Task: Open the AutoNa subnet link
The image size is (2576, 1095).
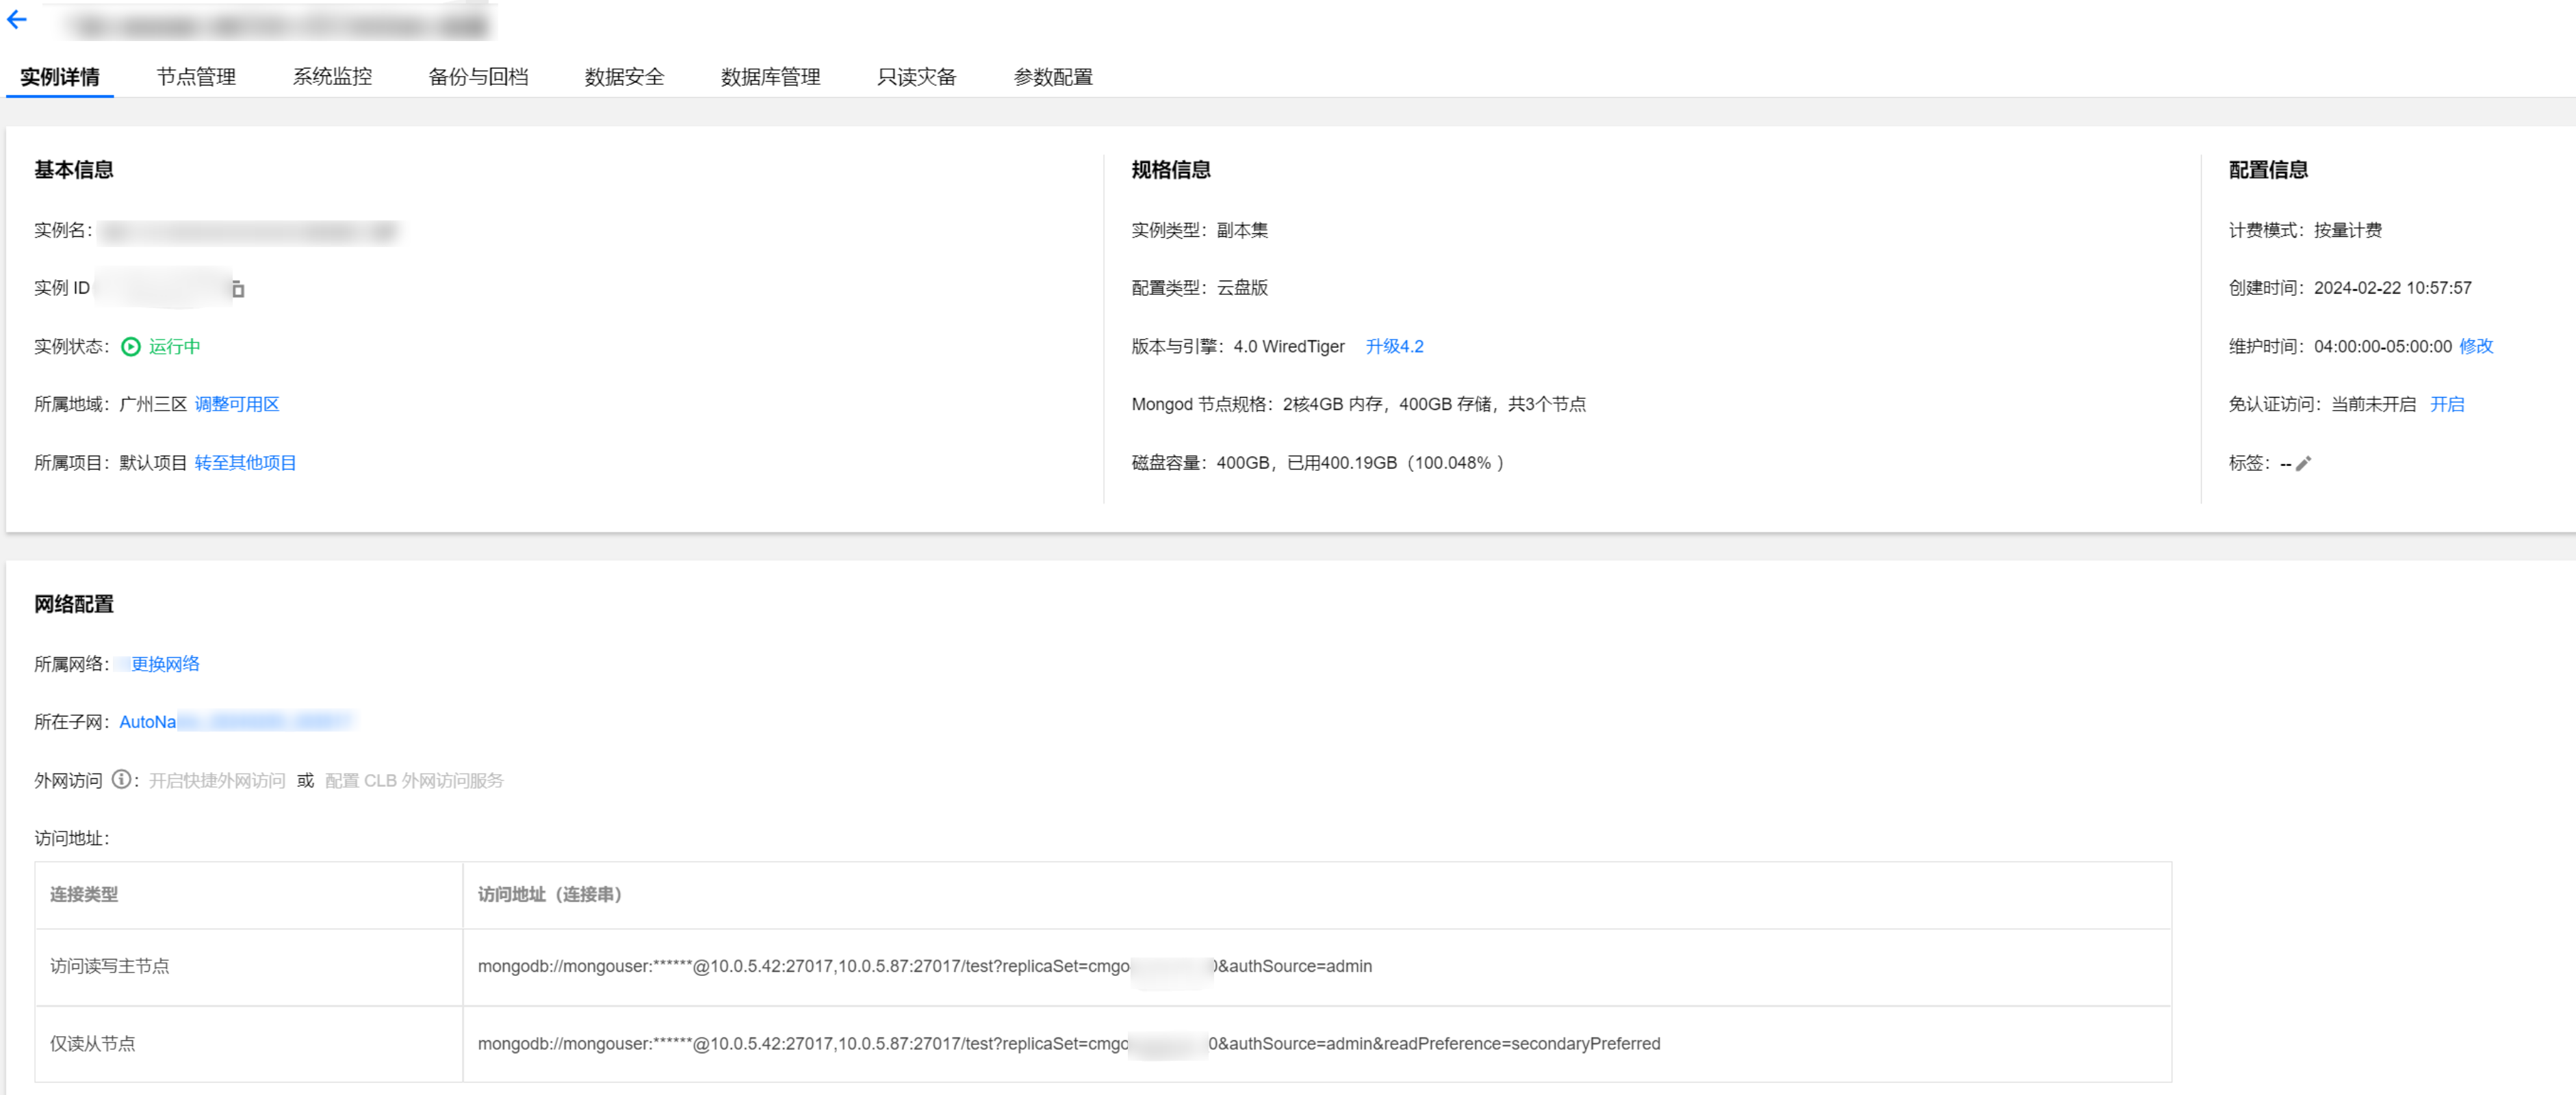Action: [x=148, y=722]
